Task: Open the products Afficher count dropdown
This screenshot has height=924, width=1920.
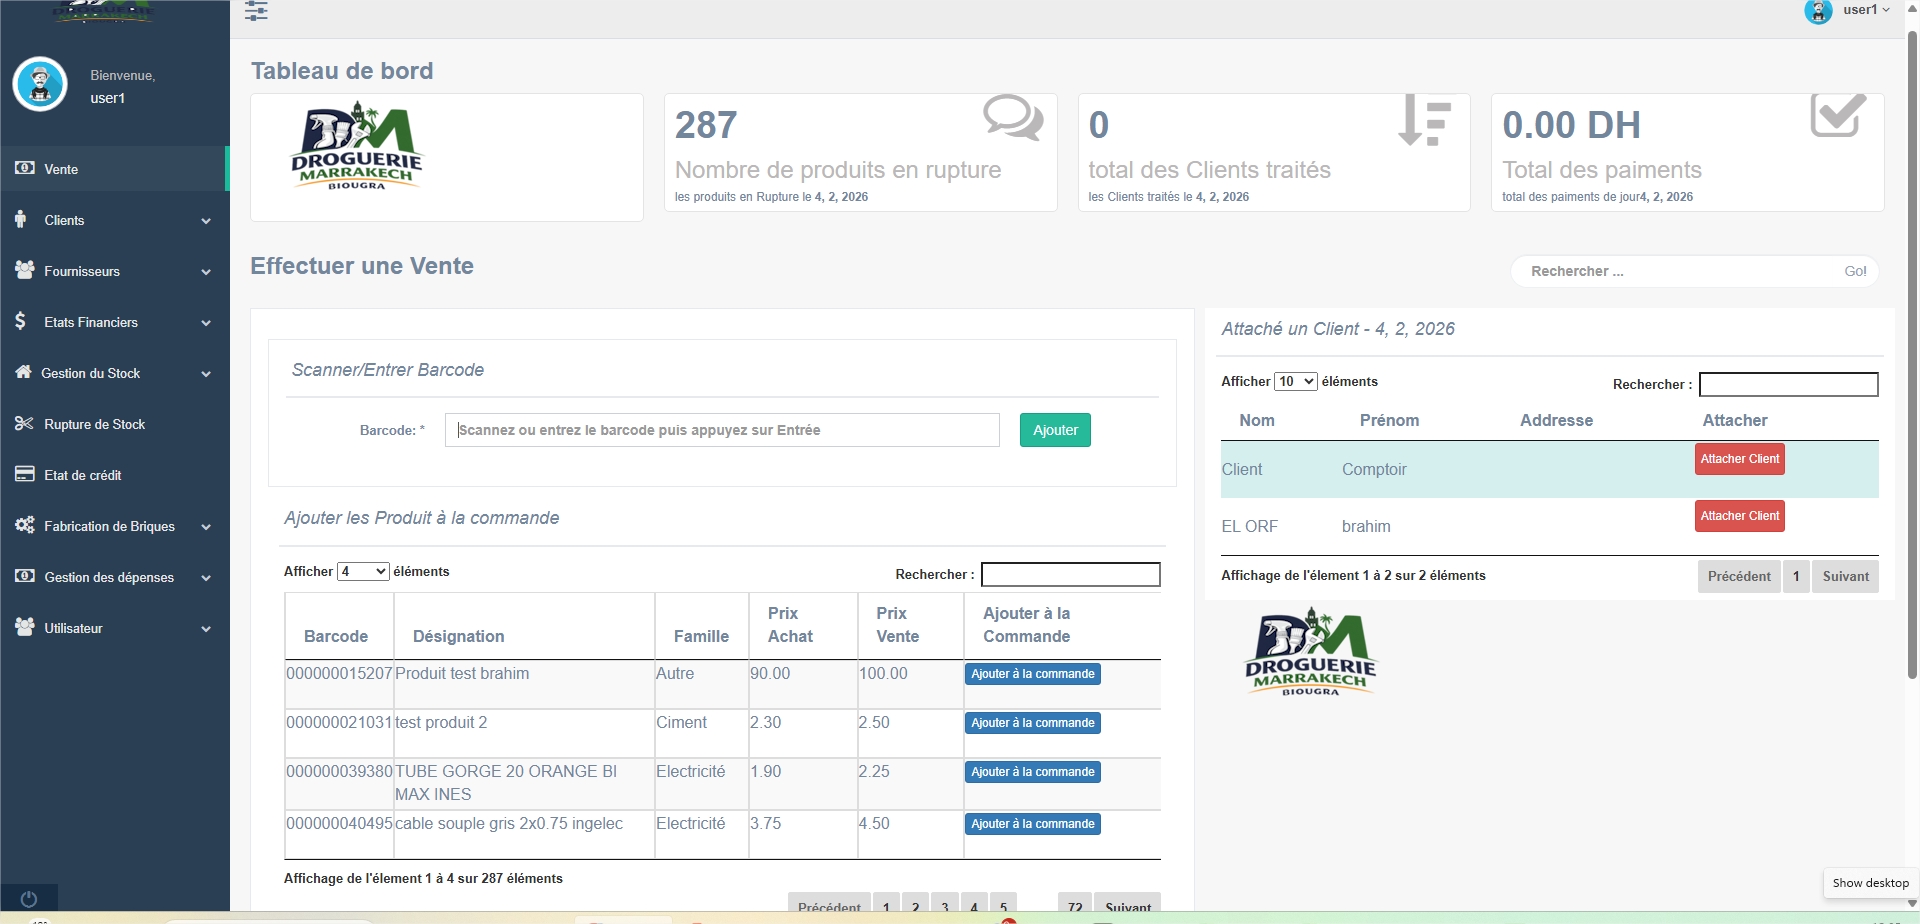Action: 363,571
